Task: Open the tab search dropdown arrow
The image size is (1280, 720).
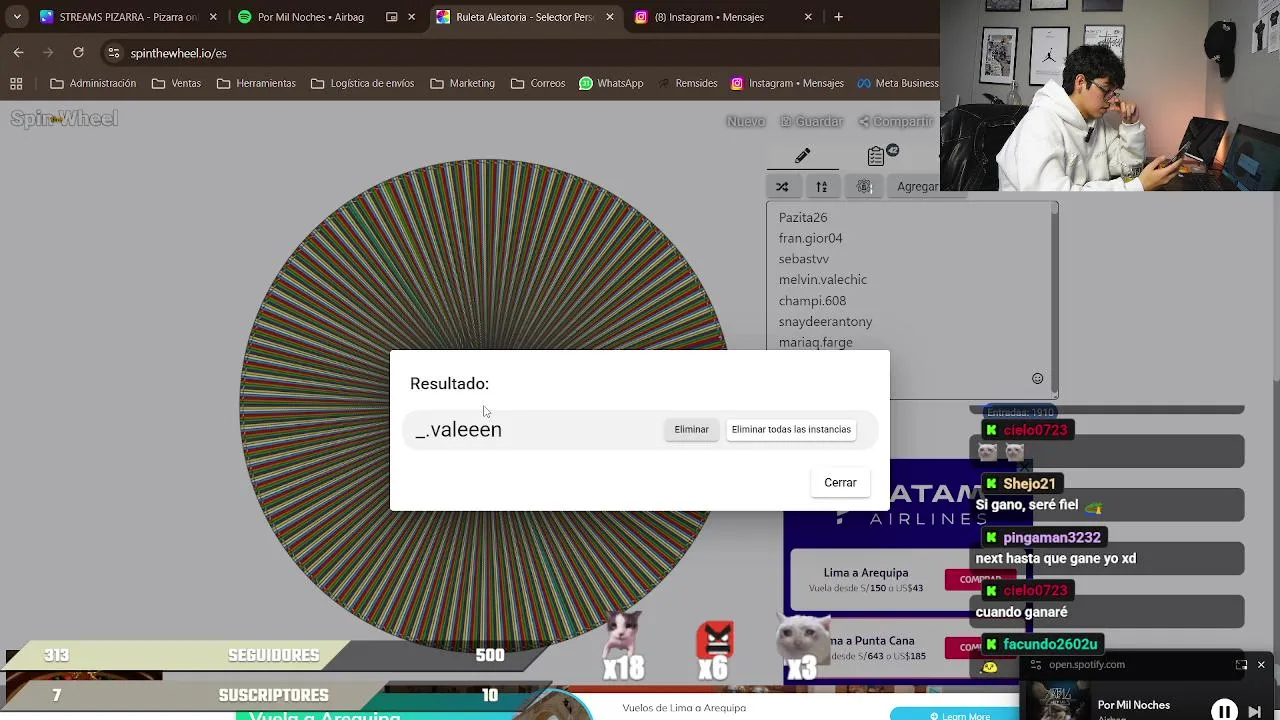Action: pyautogui.click(x=16, y=17)
